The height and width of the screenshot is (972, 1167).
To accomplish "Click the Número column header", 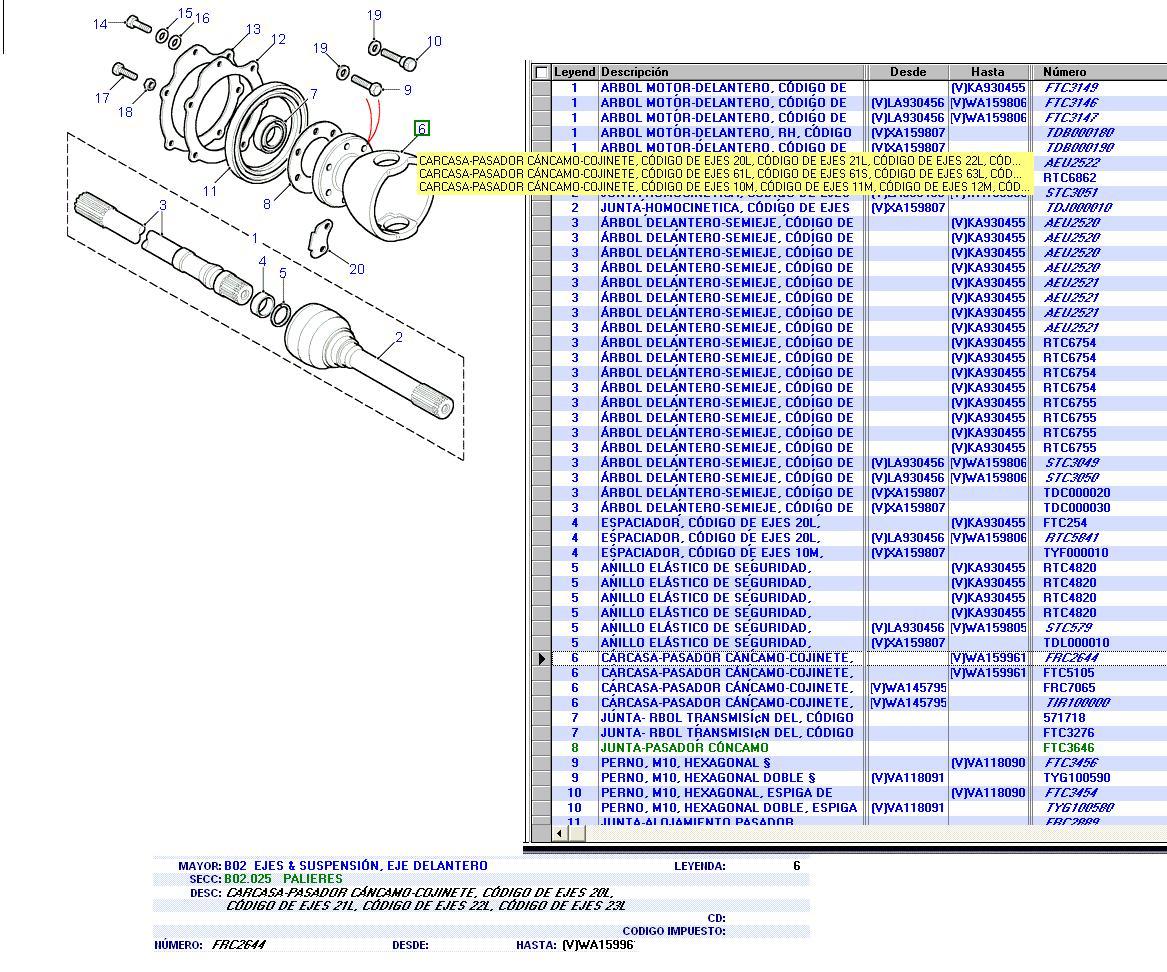I will 1098,72.
